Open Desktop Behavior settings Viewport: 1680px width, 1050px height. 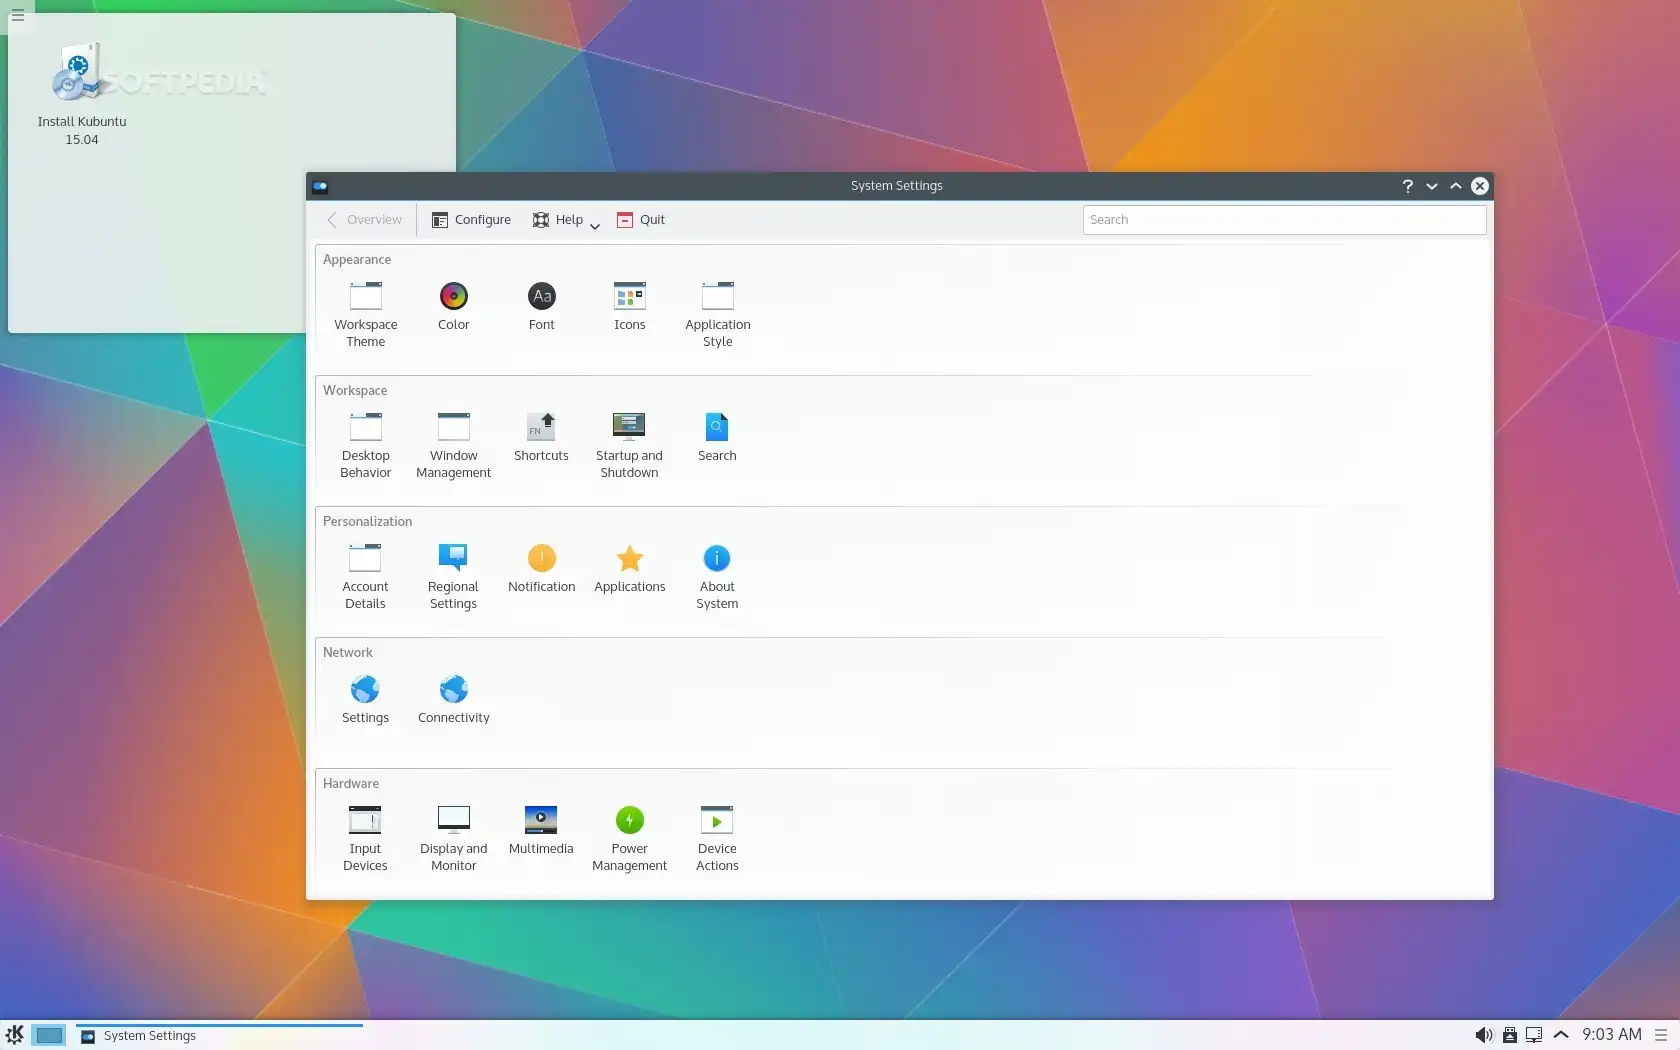pos(364,440)
